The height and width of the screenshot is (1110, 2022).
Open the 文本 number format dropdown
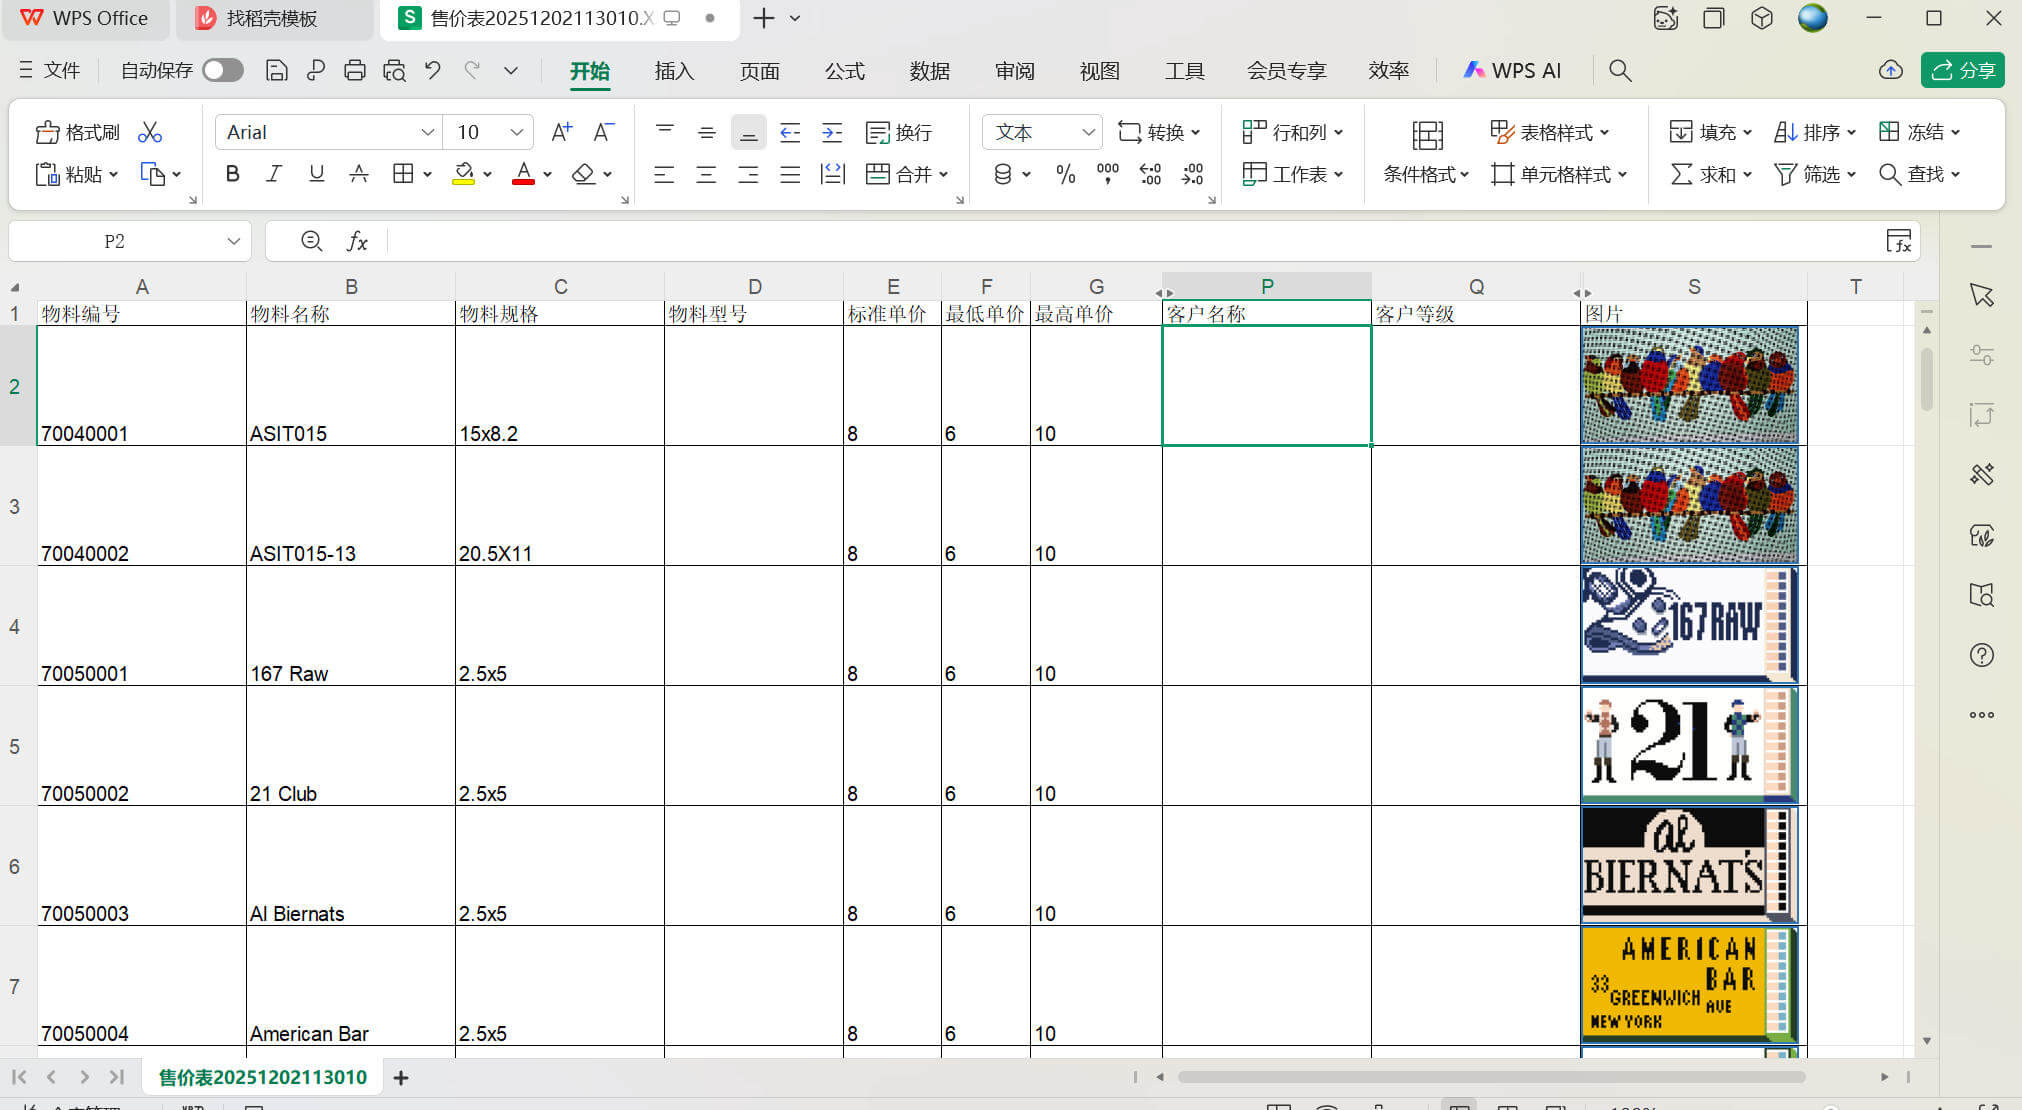[x=1087, y=132]
